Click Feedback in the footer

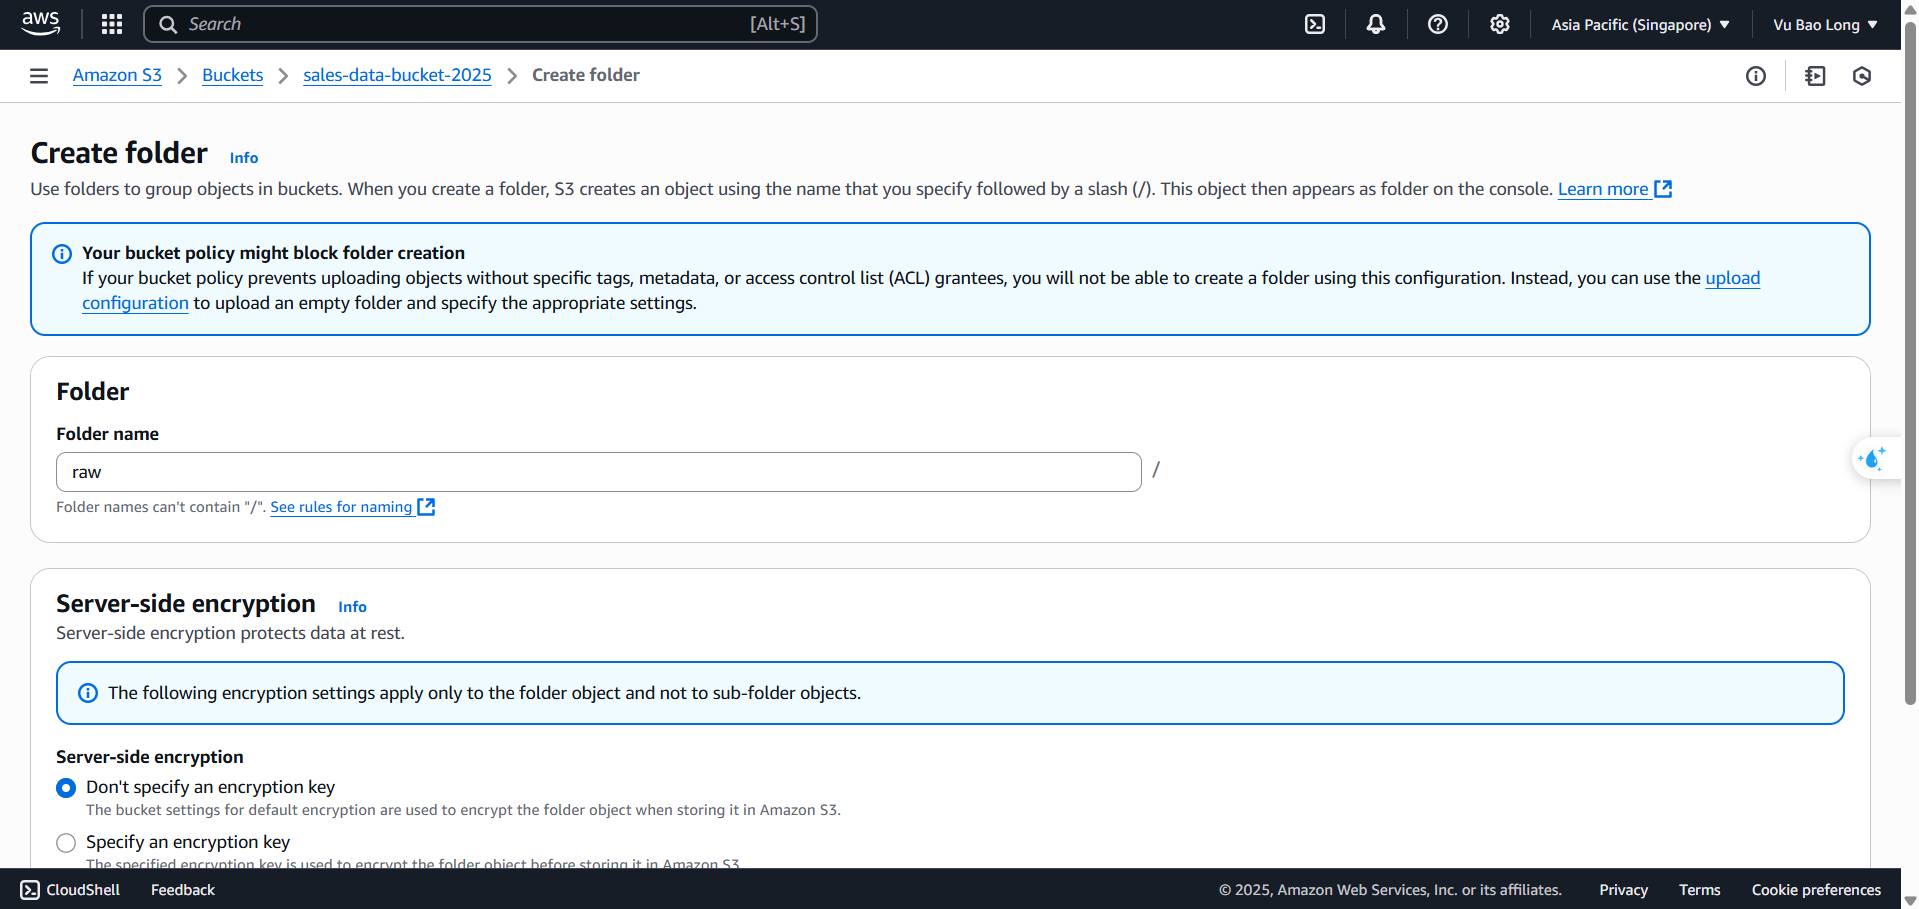pos(183,890)
